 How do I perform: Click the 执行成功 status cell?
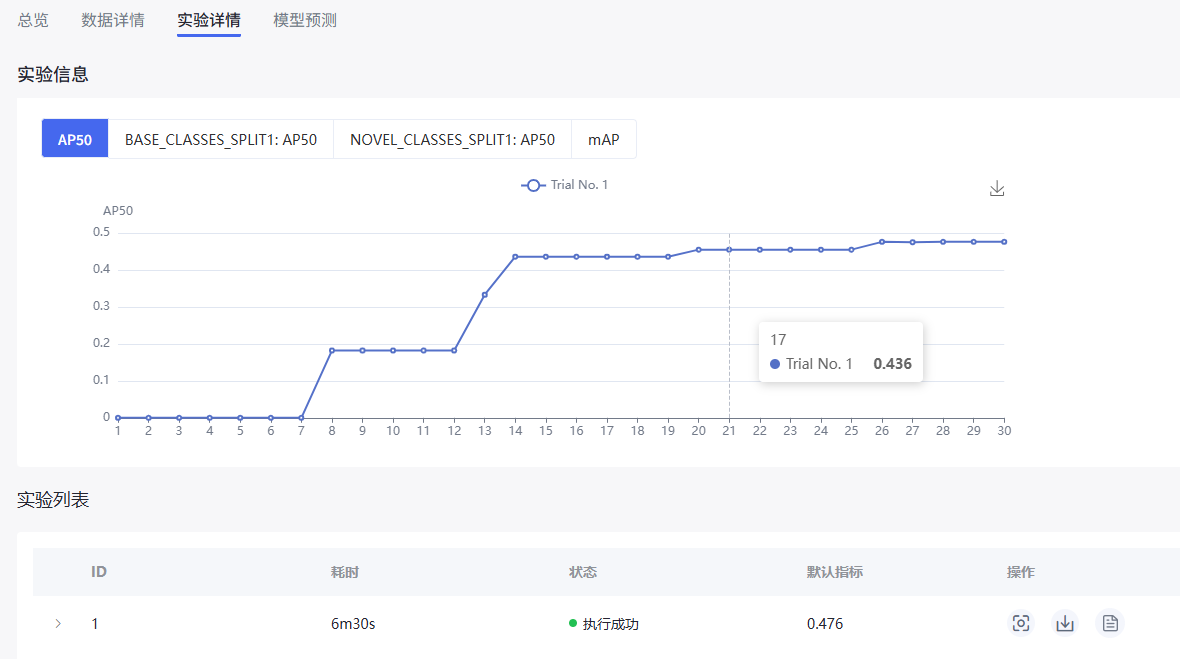point(604,624)
